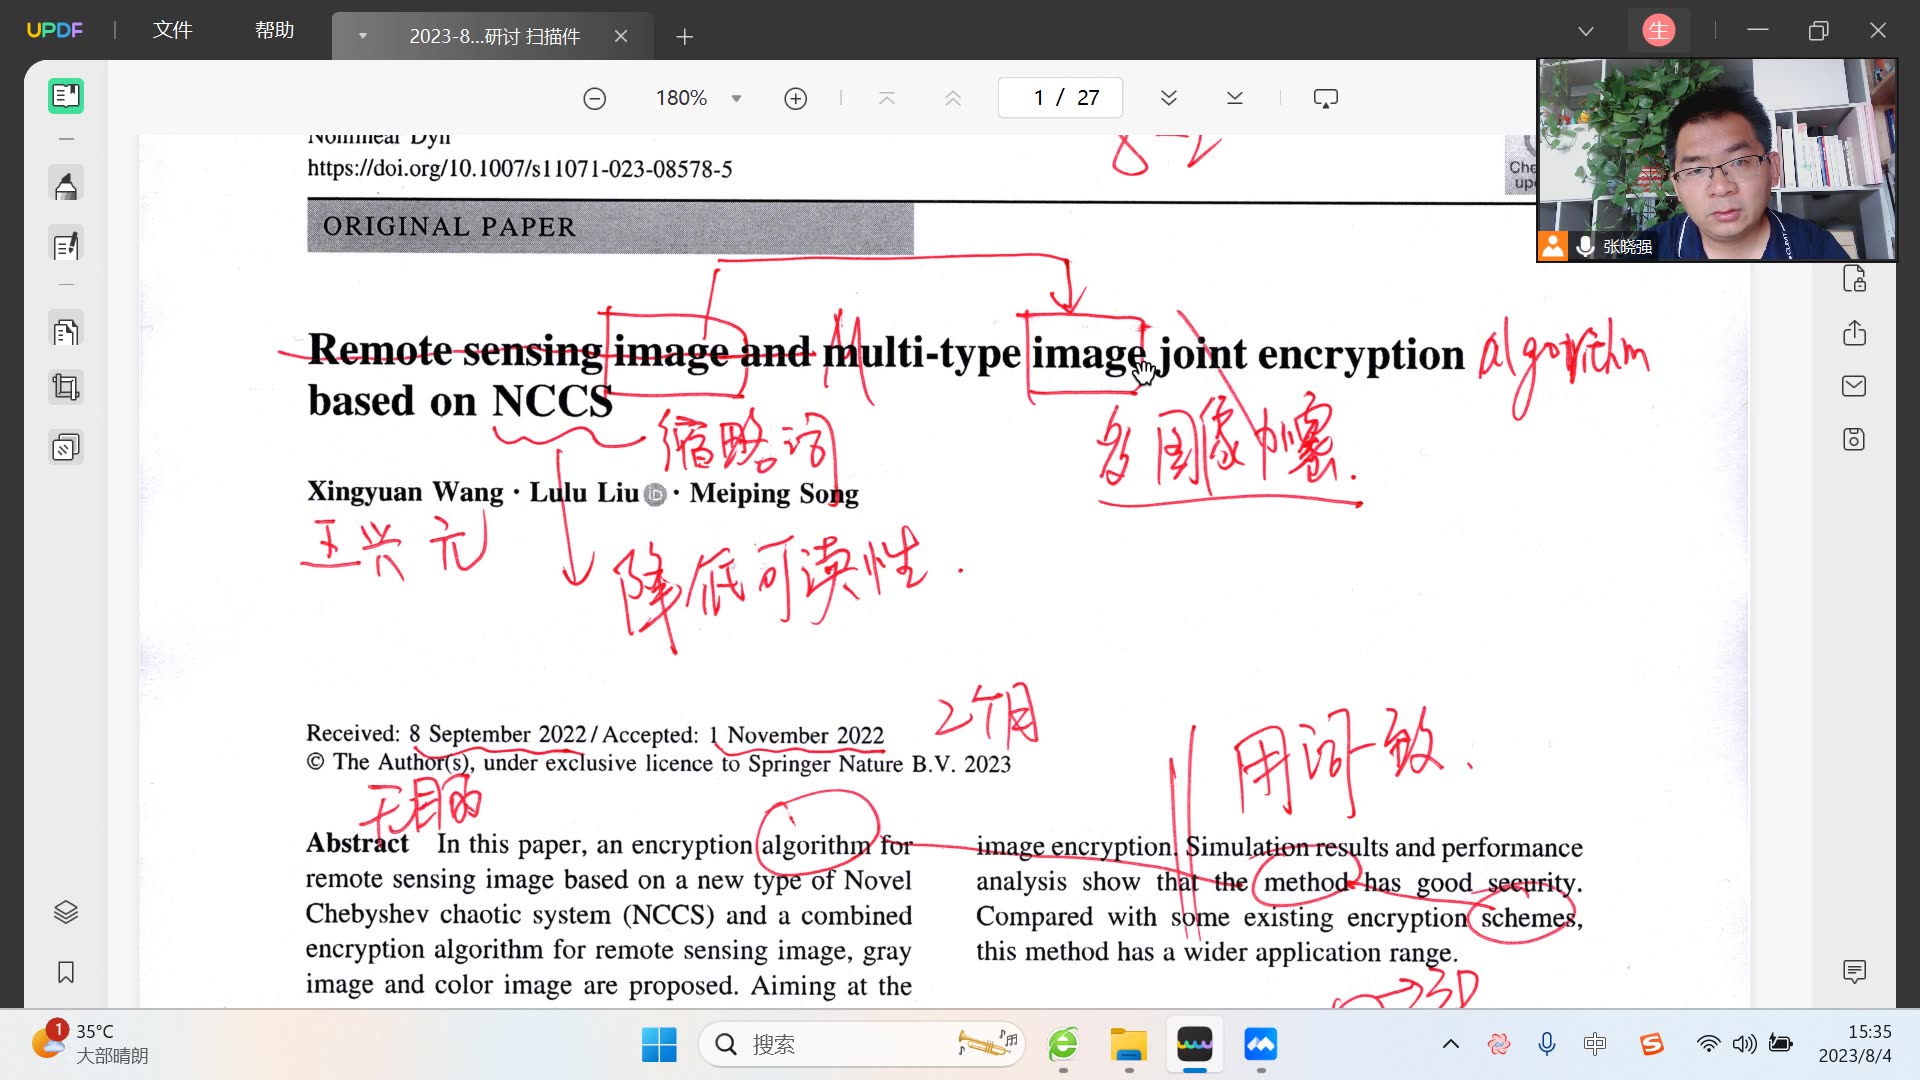The image size is (1920, 1080).
Task: Start slideshow presentation mode
Action: tap(1326, 98)
